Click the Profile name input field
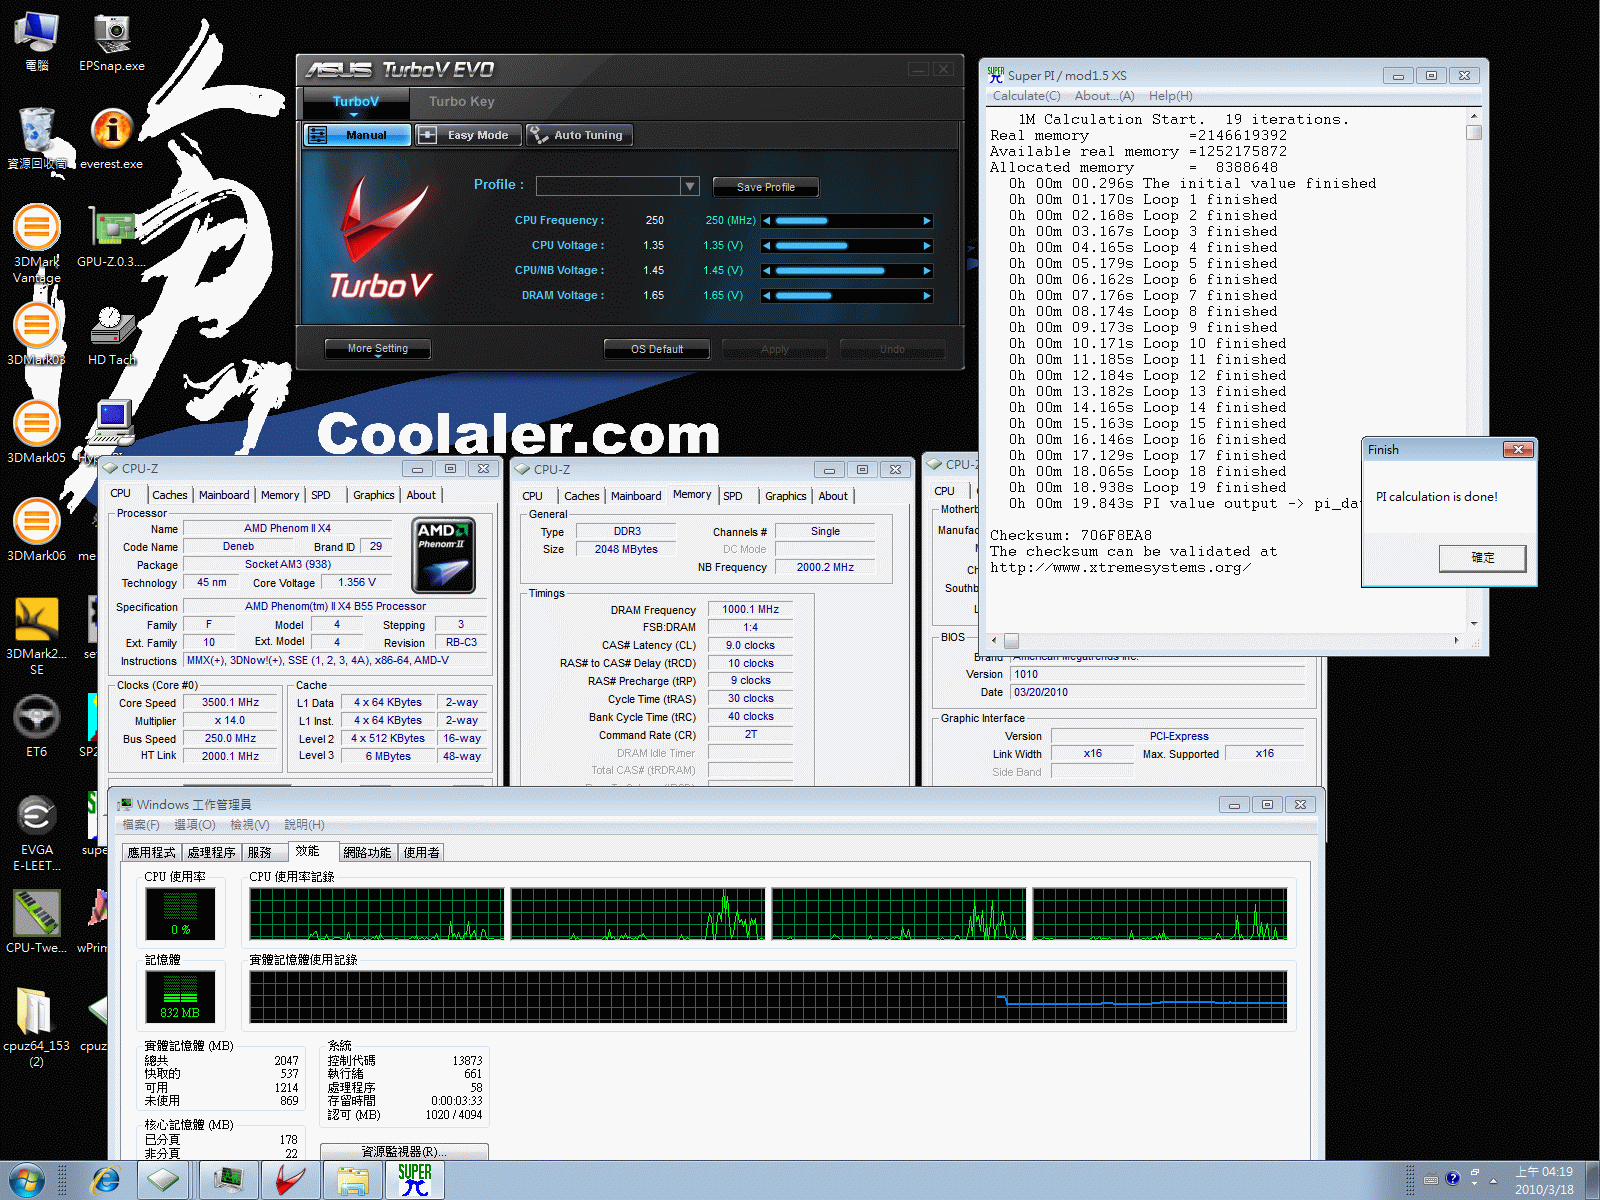The width and height of the screenshot is (1600, 1200). pyautogui.click(x=608, y=186)
